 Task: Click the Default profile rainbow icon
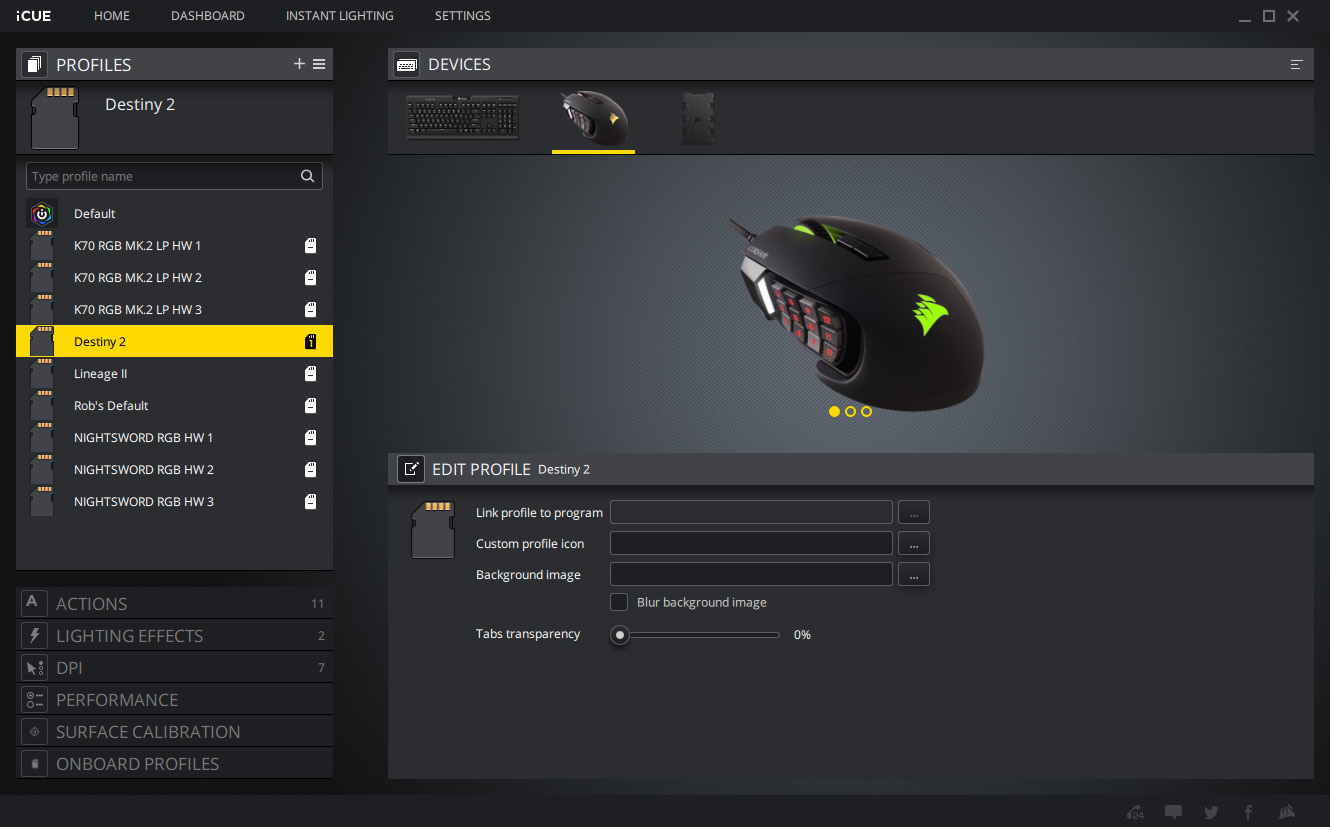click(42, 213)
